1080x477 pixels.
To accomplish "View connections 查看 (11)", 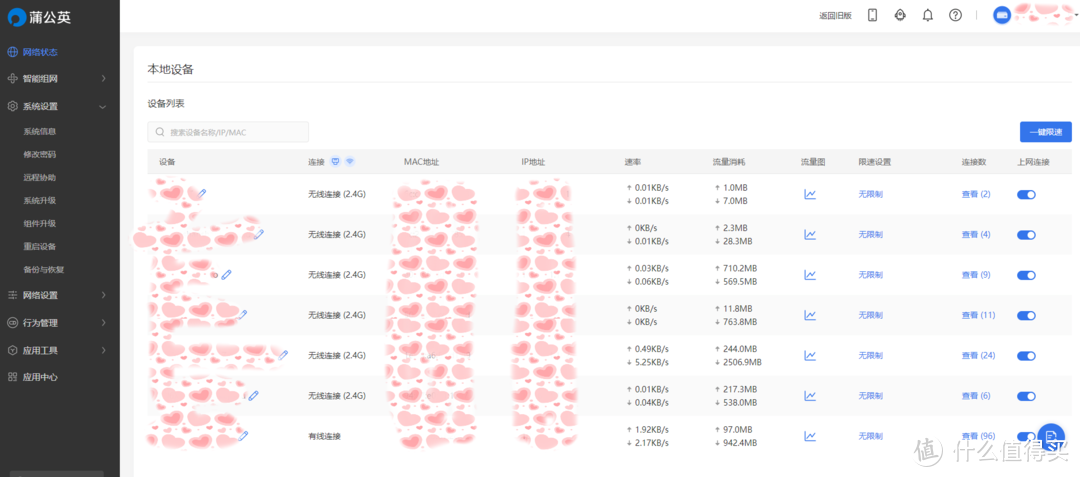I will point(978,315).
